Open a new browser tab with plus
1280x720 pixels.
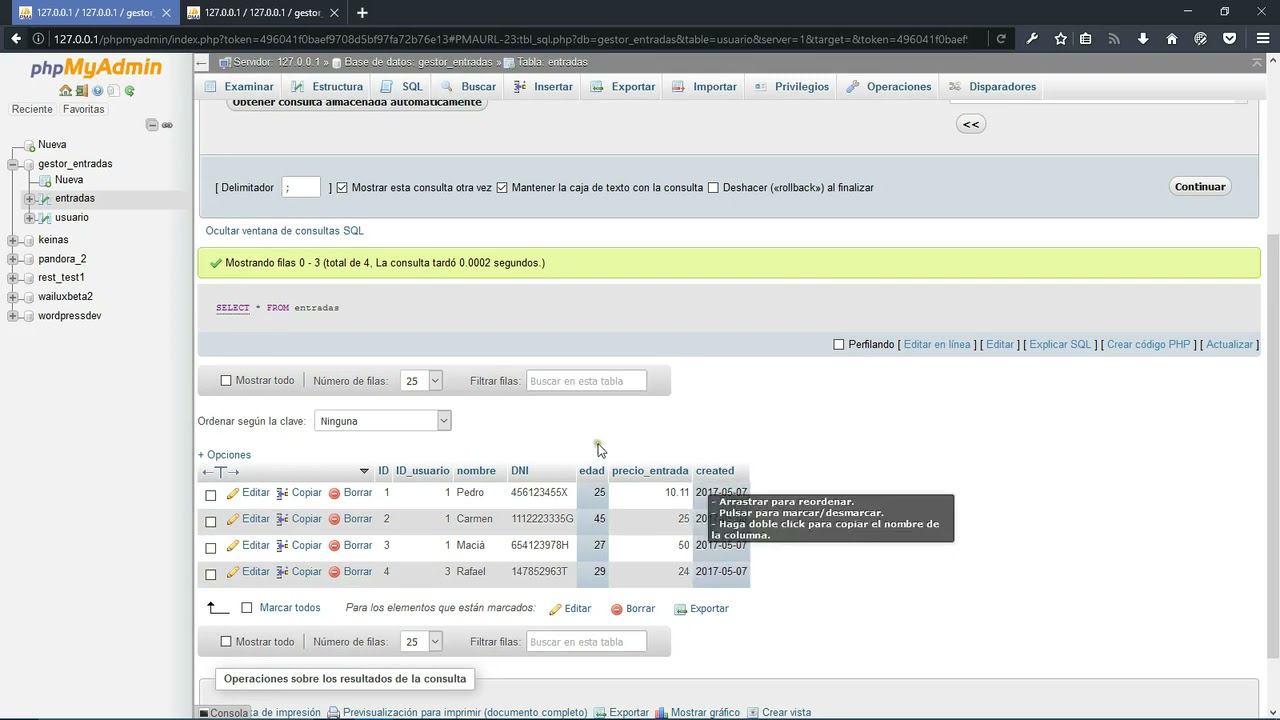[362, 13]
